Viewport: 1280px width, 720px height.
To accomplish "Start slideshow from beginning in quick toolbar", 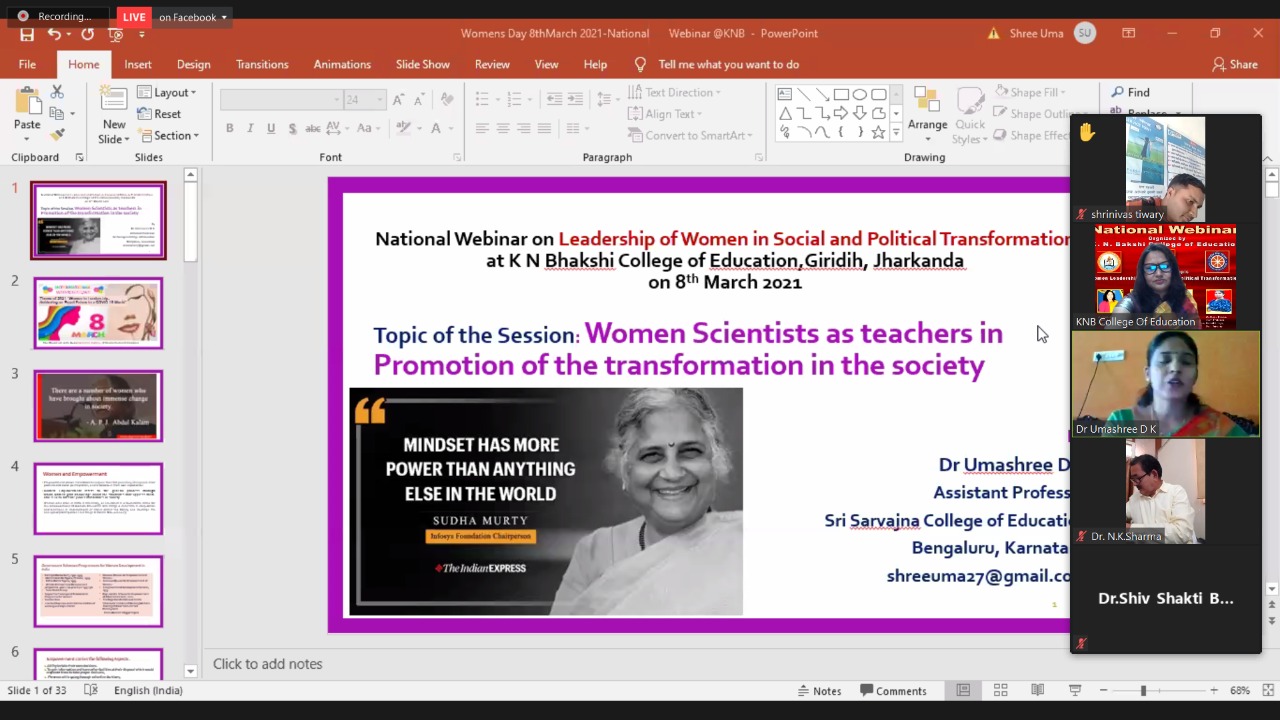I will (x=115, y=34).
